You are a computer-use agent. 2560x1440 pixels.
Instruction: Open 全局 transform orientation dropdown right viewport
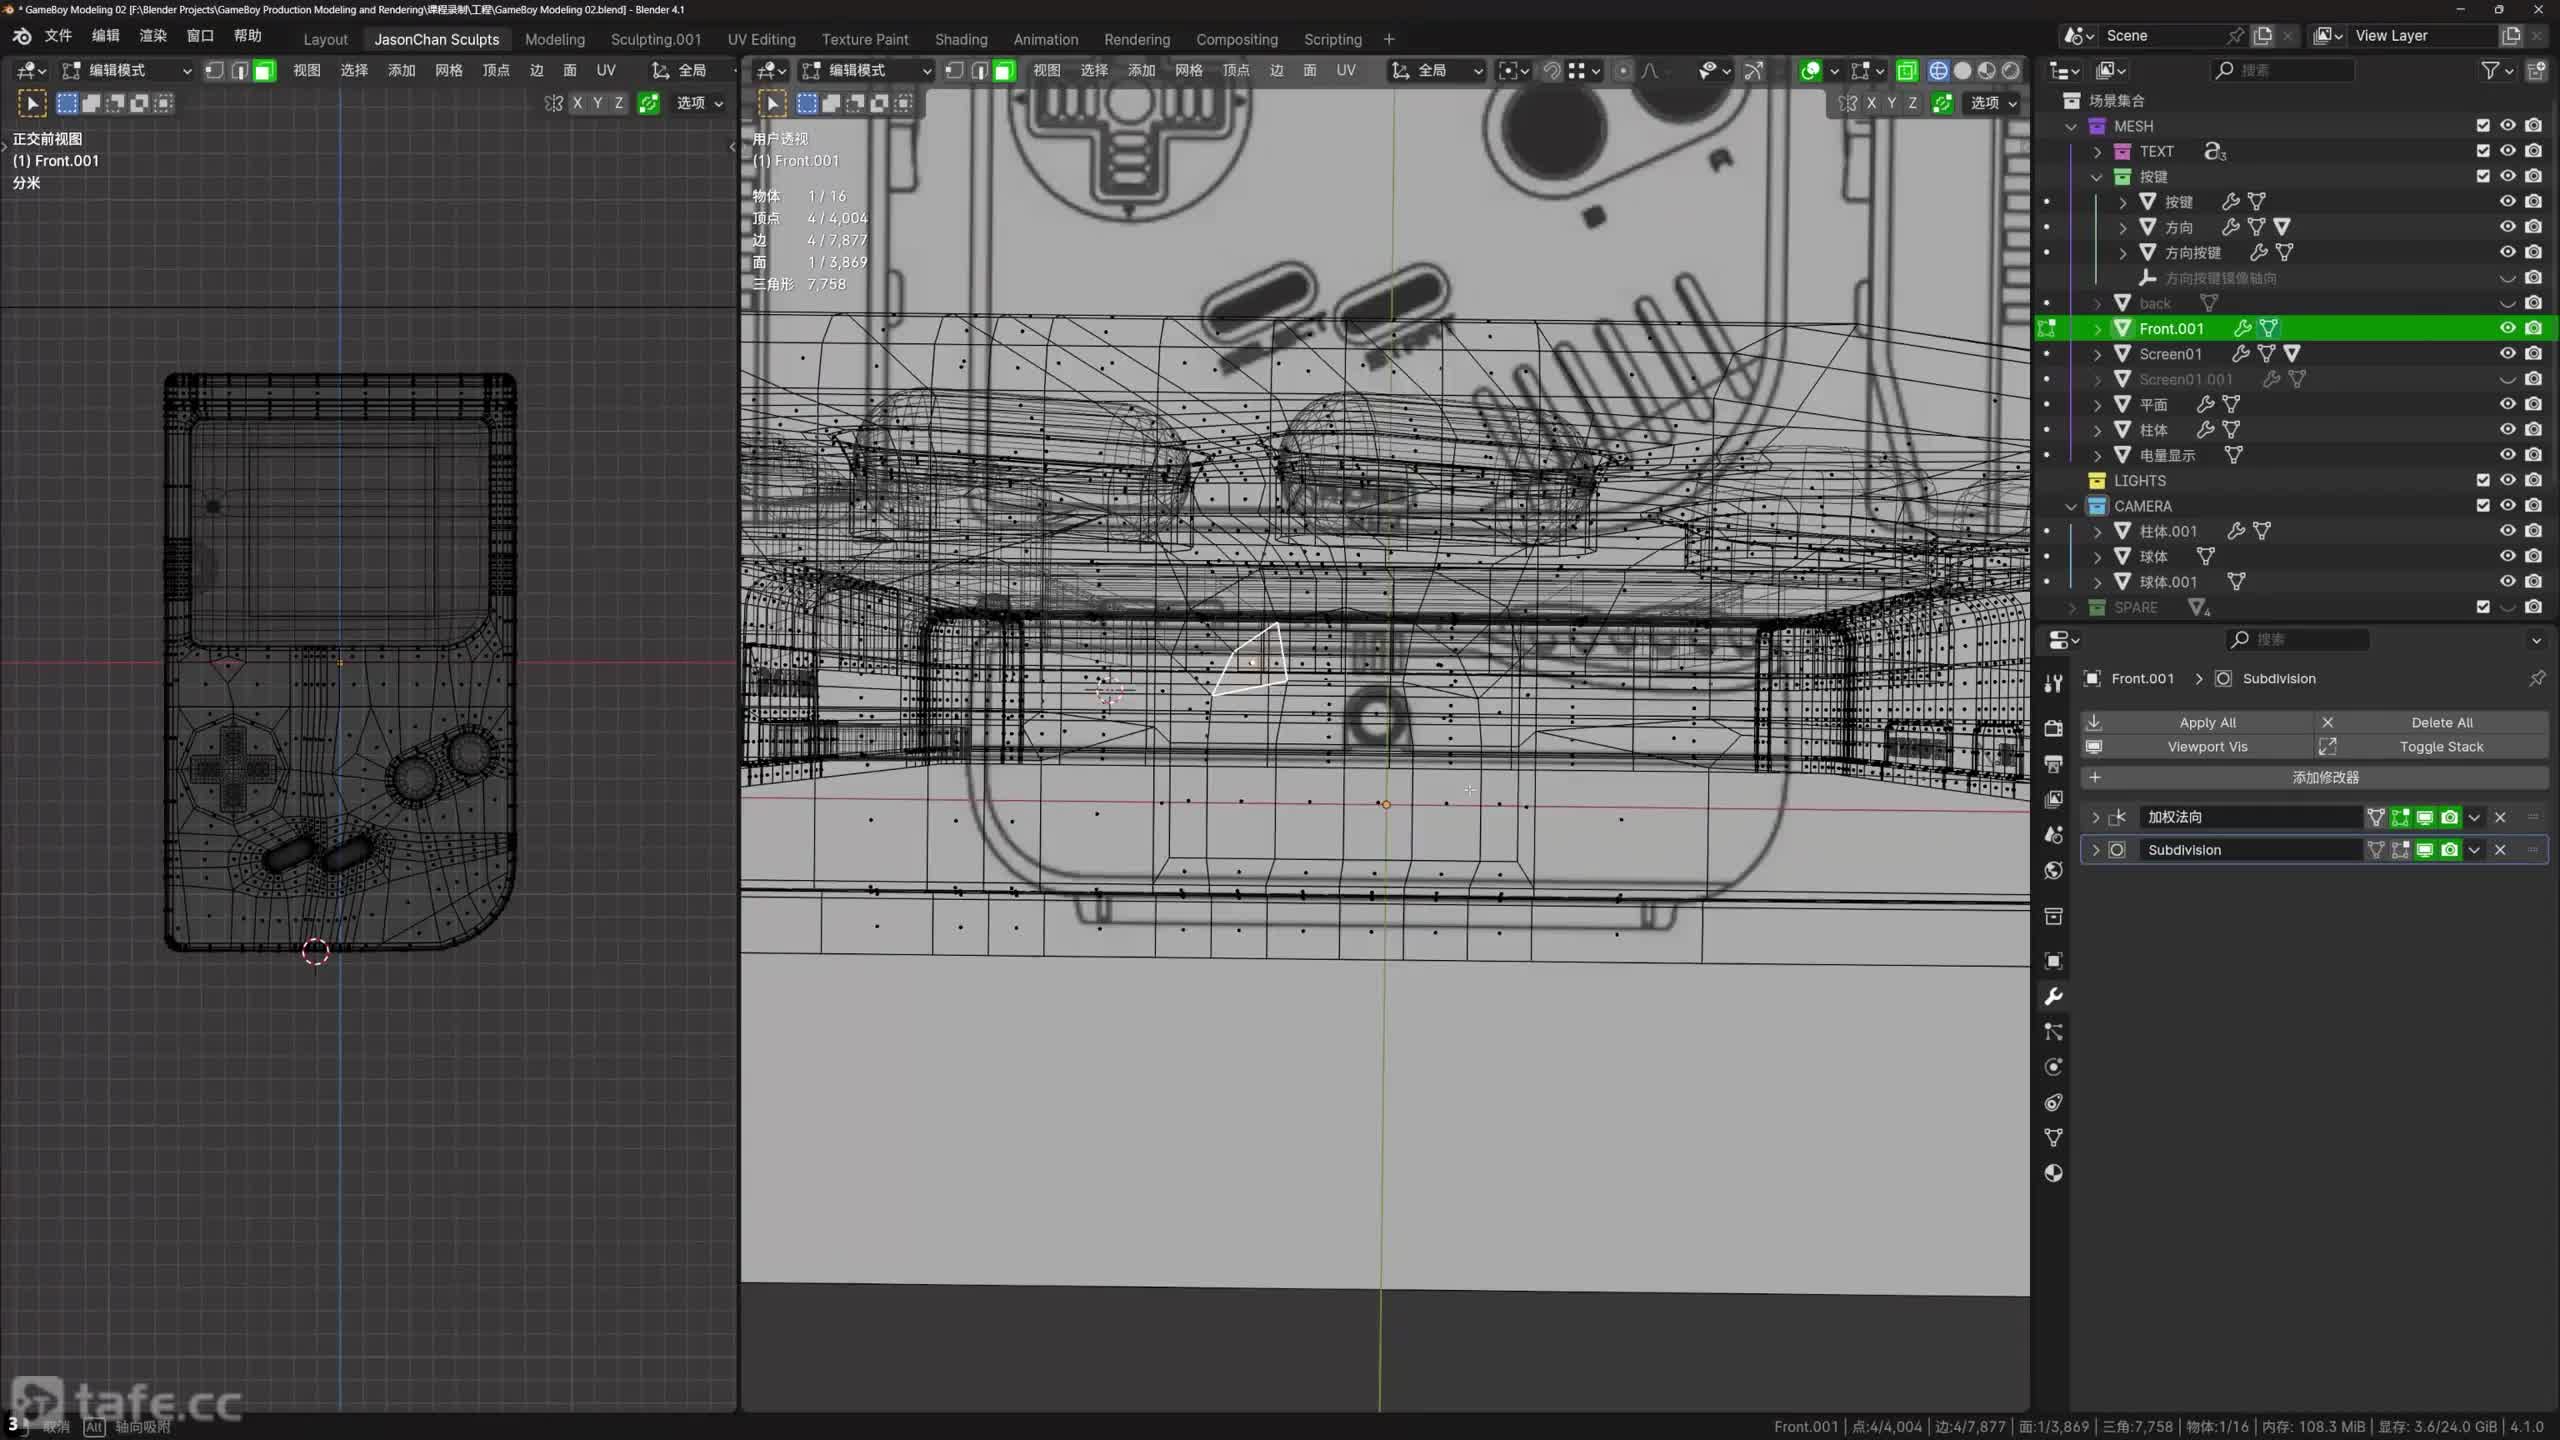pyautogui.click(x=1437, y=71)
